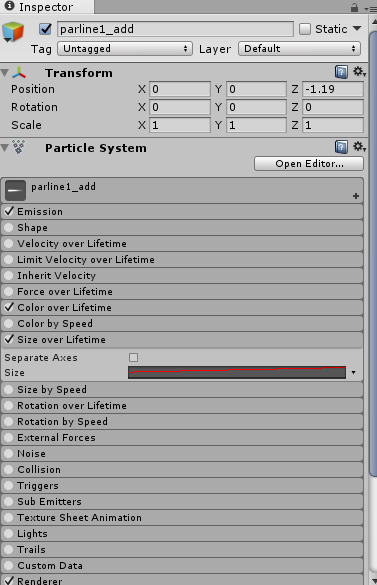Enable Custom Data module
This screenshot has height=585, width=377.
tap(9, 566)
